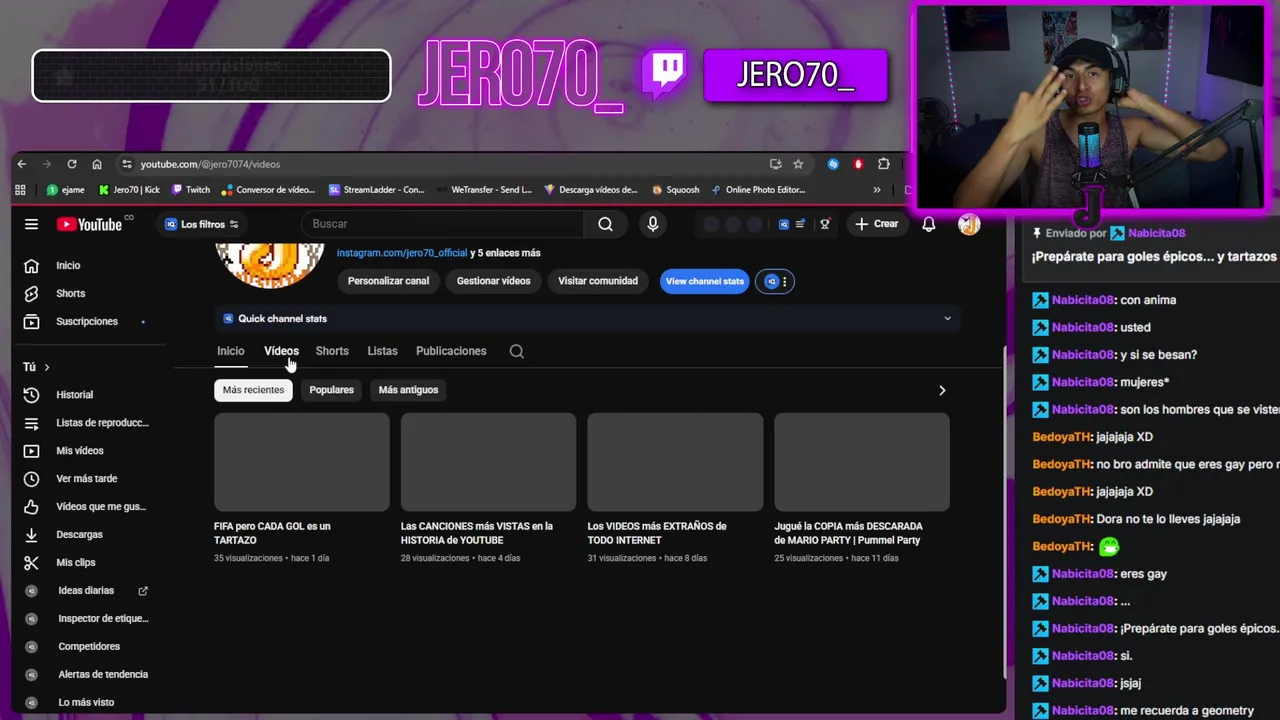Screen dimensions: 1280x720
Task: Go to the YouTube logo home
Action: (92, 224)
